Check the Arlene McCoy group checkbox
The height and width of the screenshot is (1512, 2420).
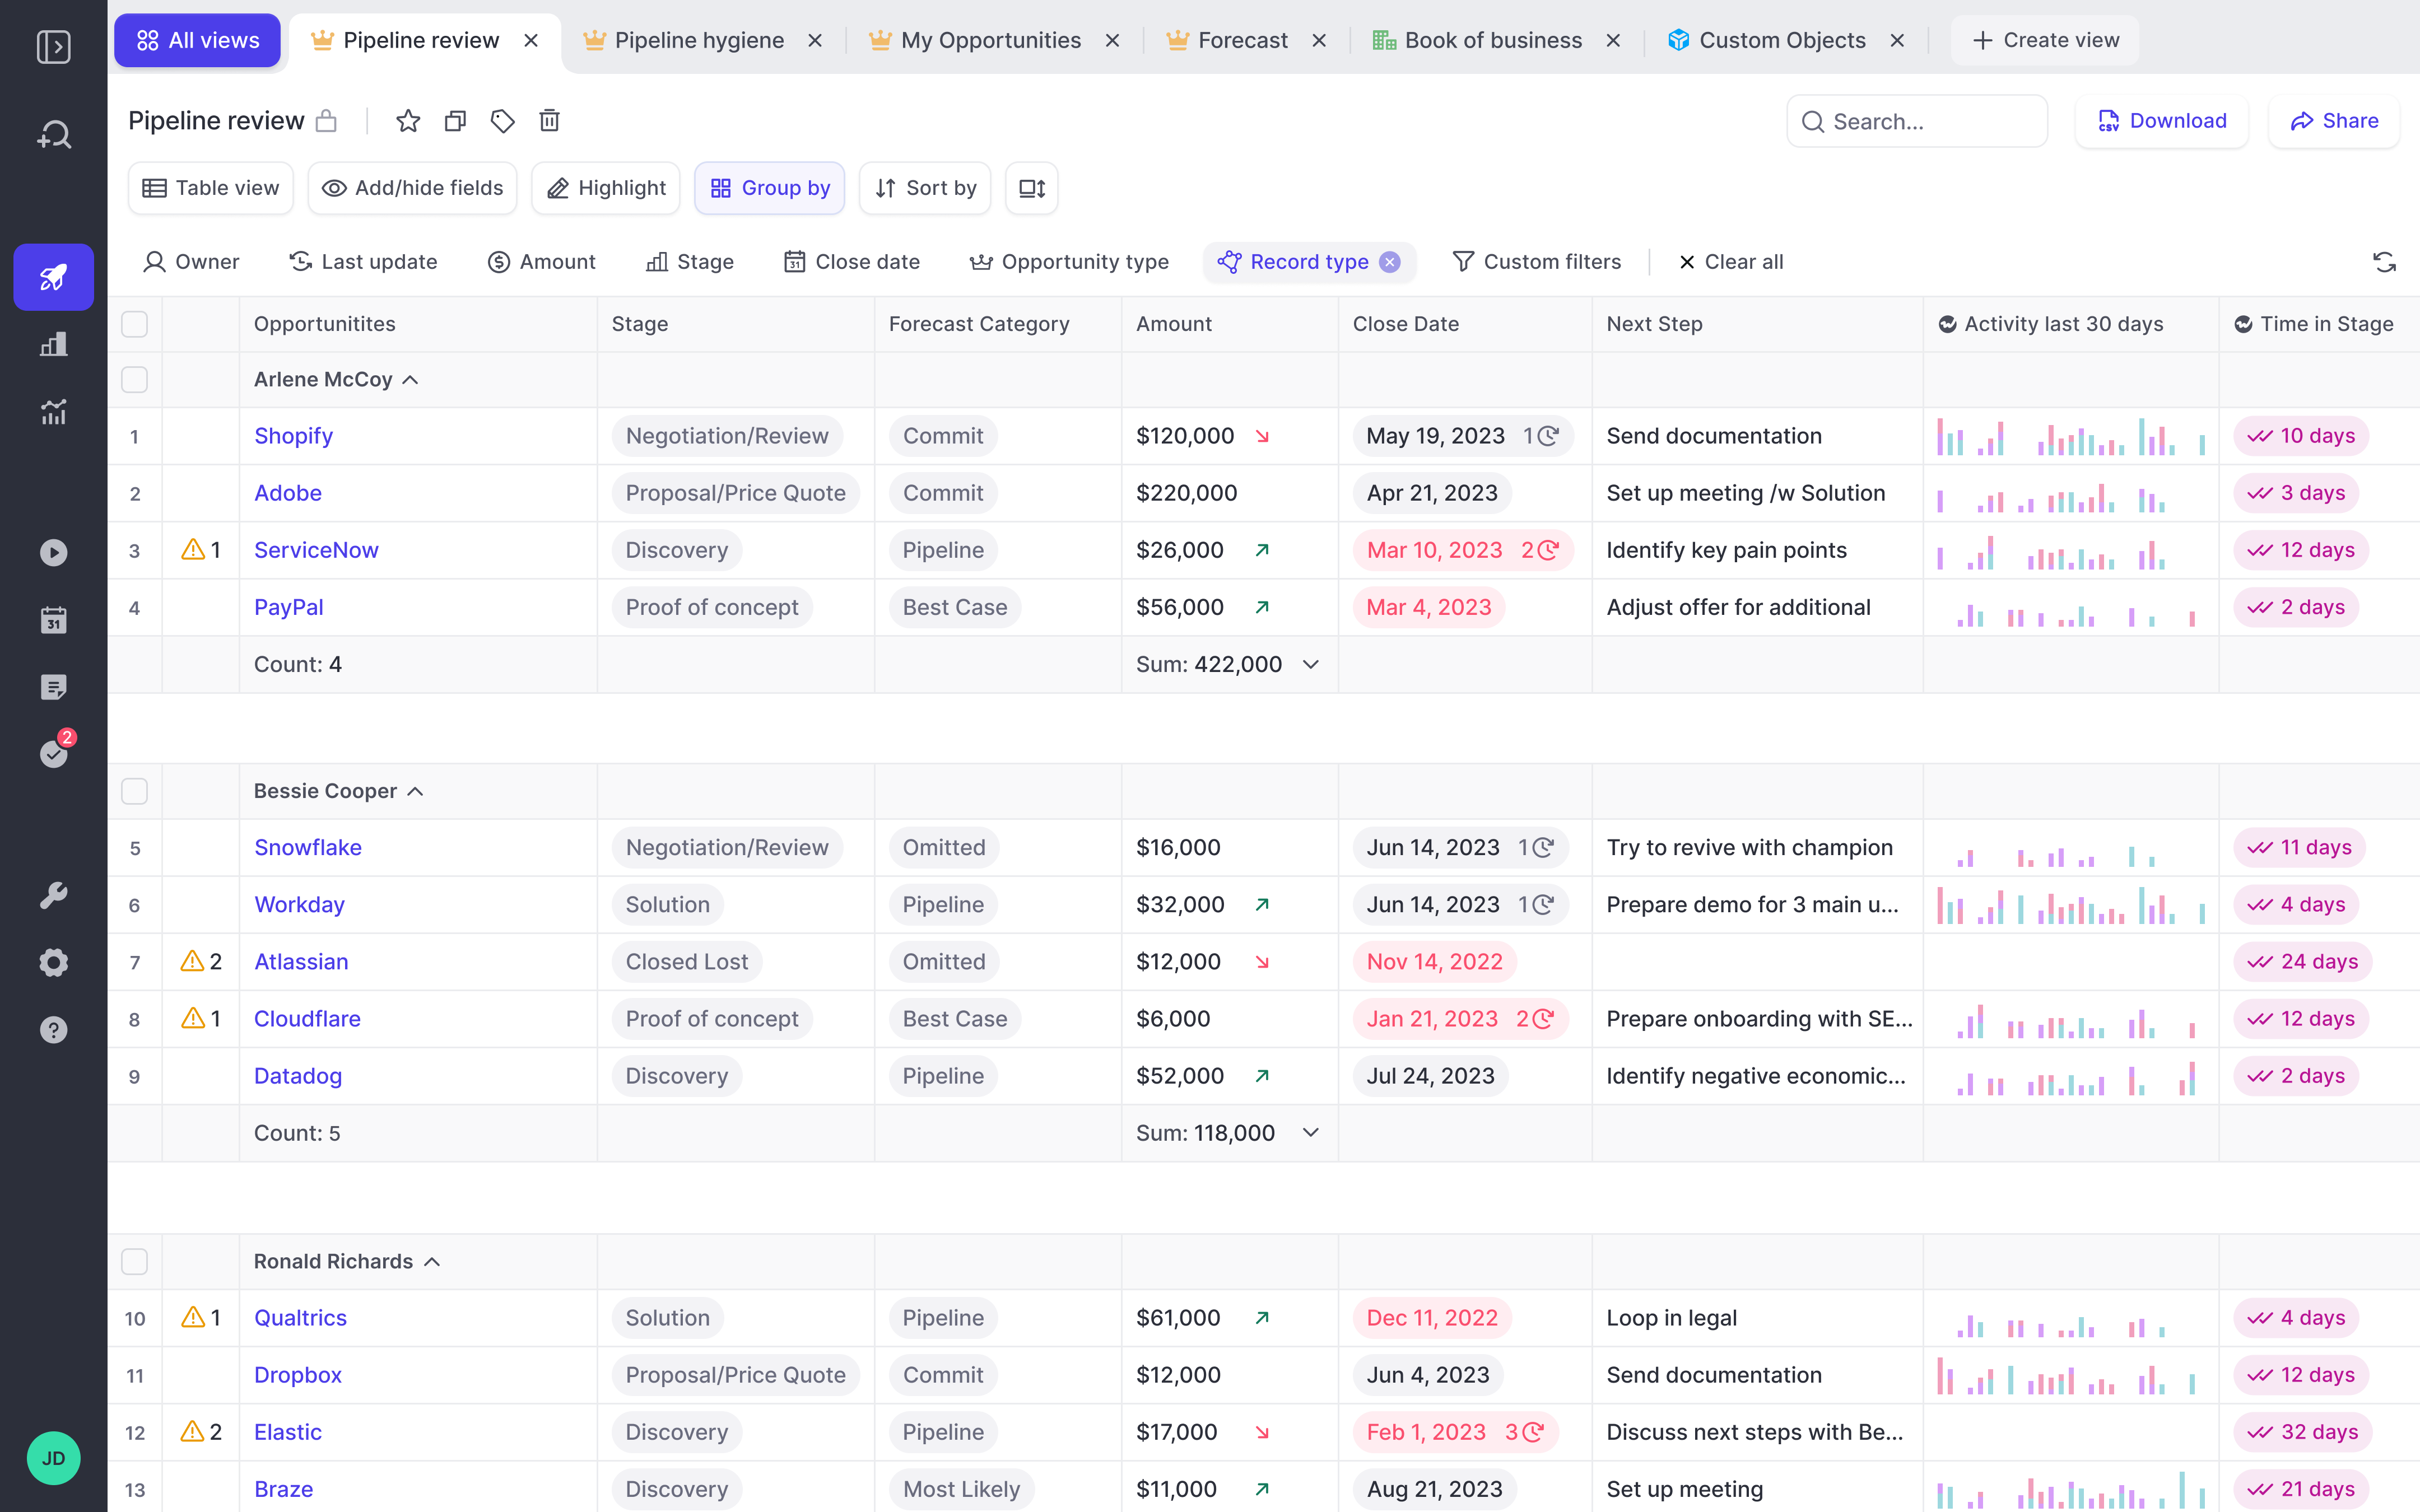[x=134, y=379]
